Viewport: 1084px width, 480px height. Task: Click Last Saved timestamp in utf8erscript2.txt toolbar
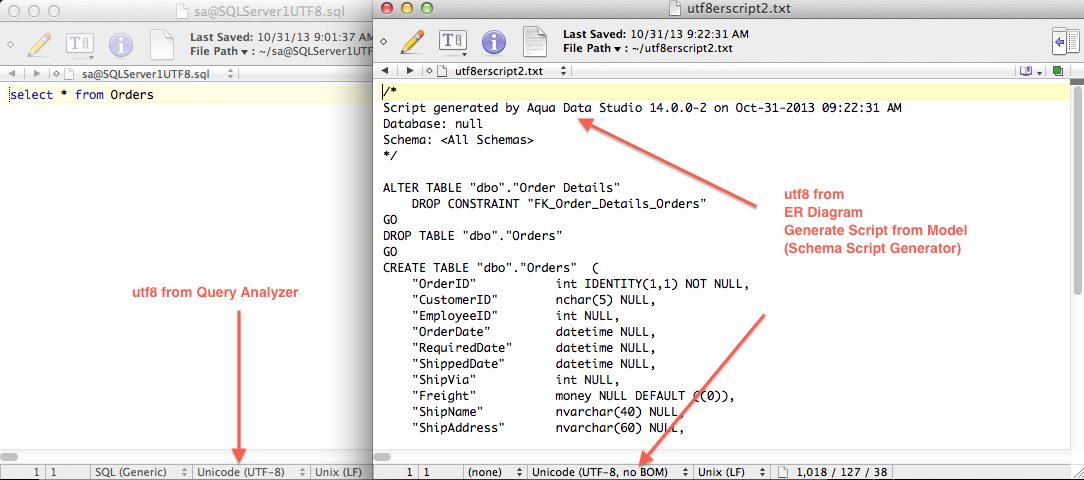(x=656, y=34)
